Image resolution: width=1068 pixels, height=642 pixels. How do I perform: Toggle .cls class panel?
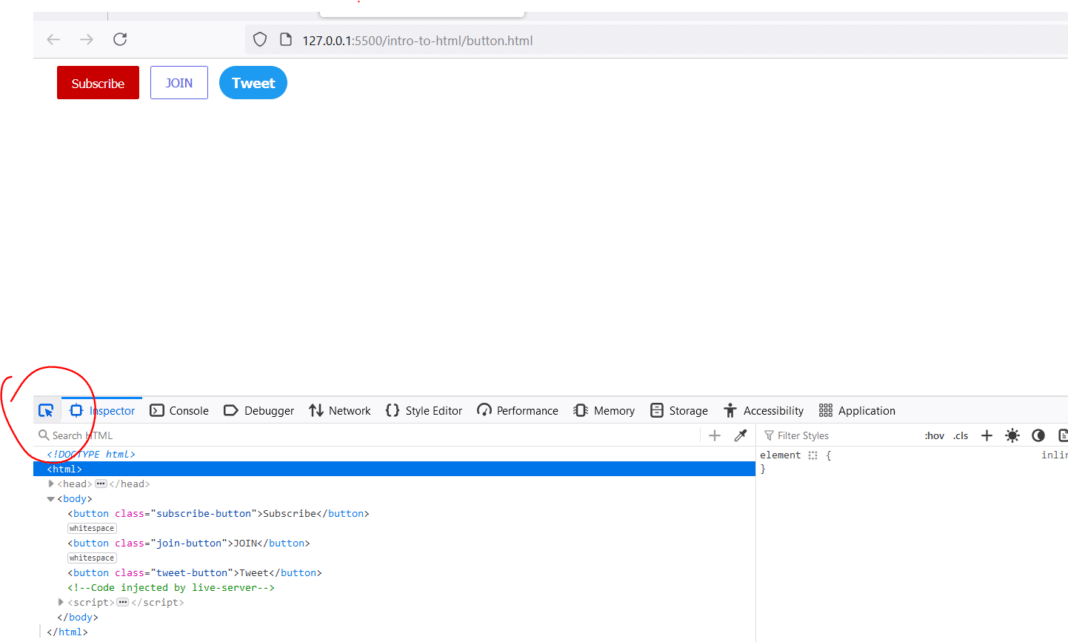960,436
